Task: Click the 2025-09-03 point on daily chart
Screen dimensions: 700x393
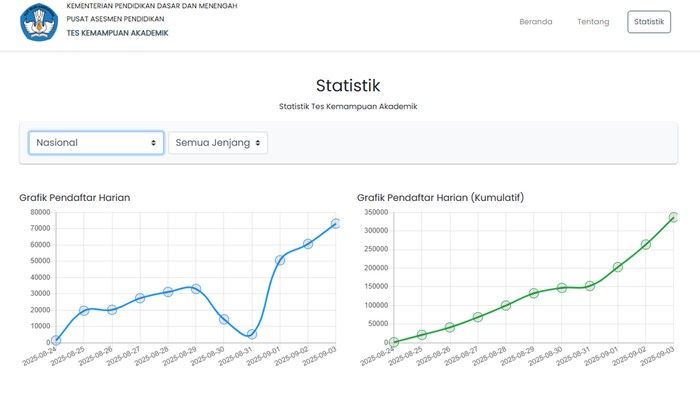Action: pyautogui.click(x=336, y=224)
